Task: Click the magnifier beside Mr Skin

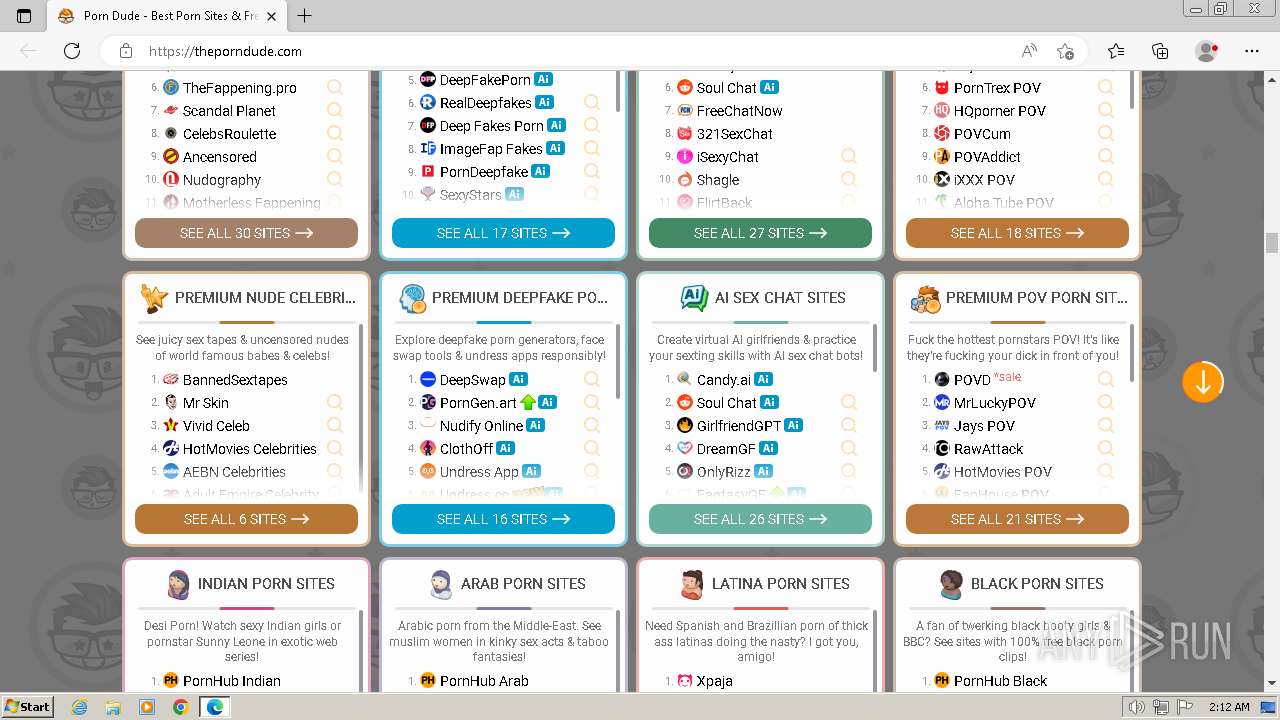Action: coord(335,403)
